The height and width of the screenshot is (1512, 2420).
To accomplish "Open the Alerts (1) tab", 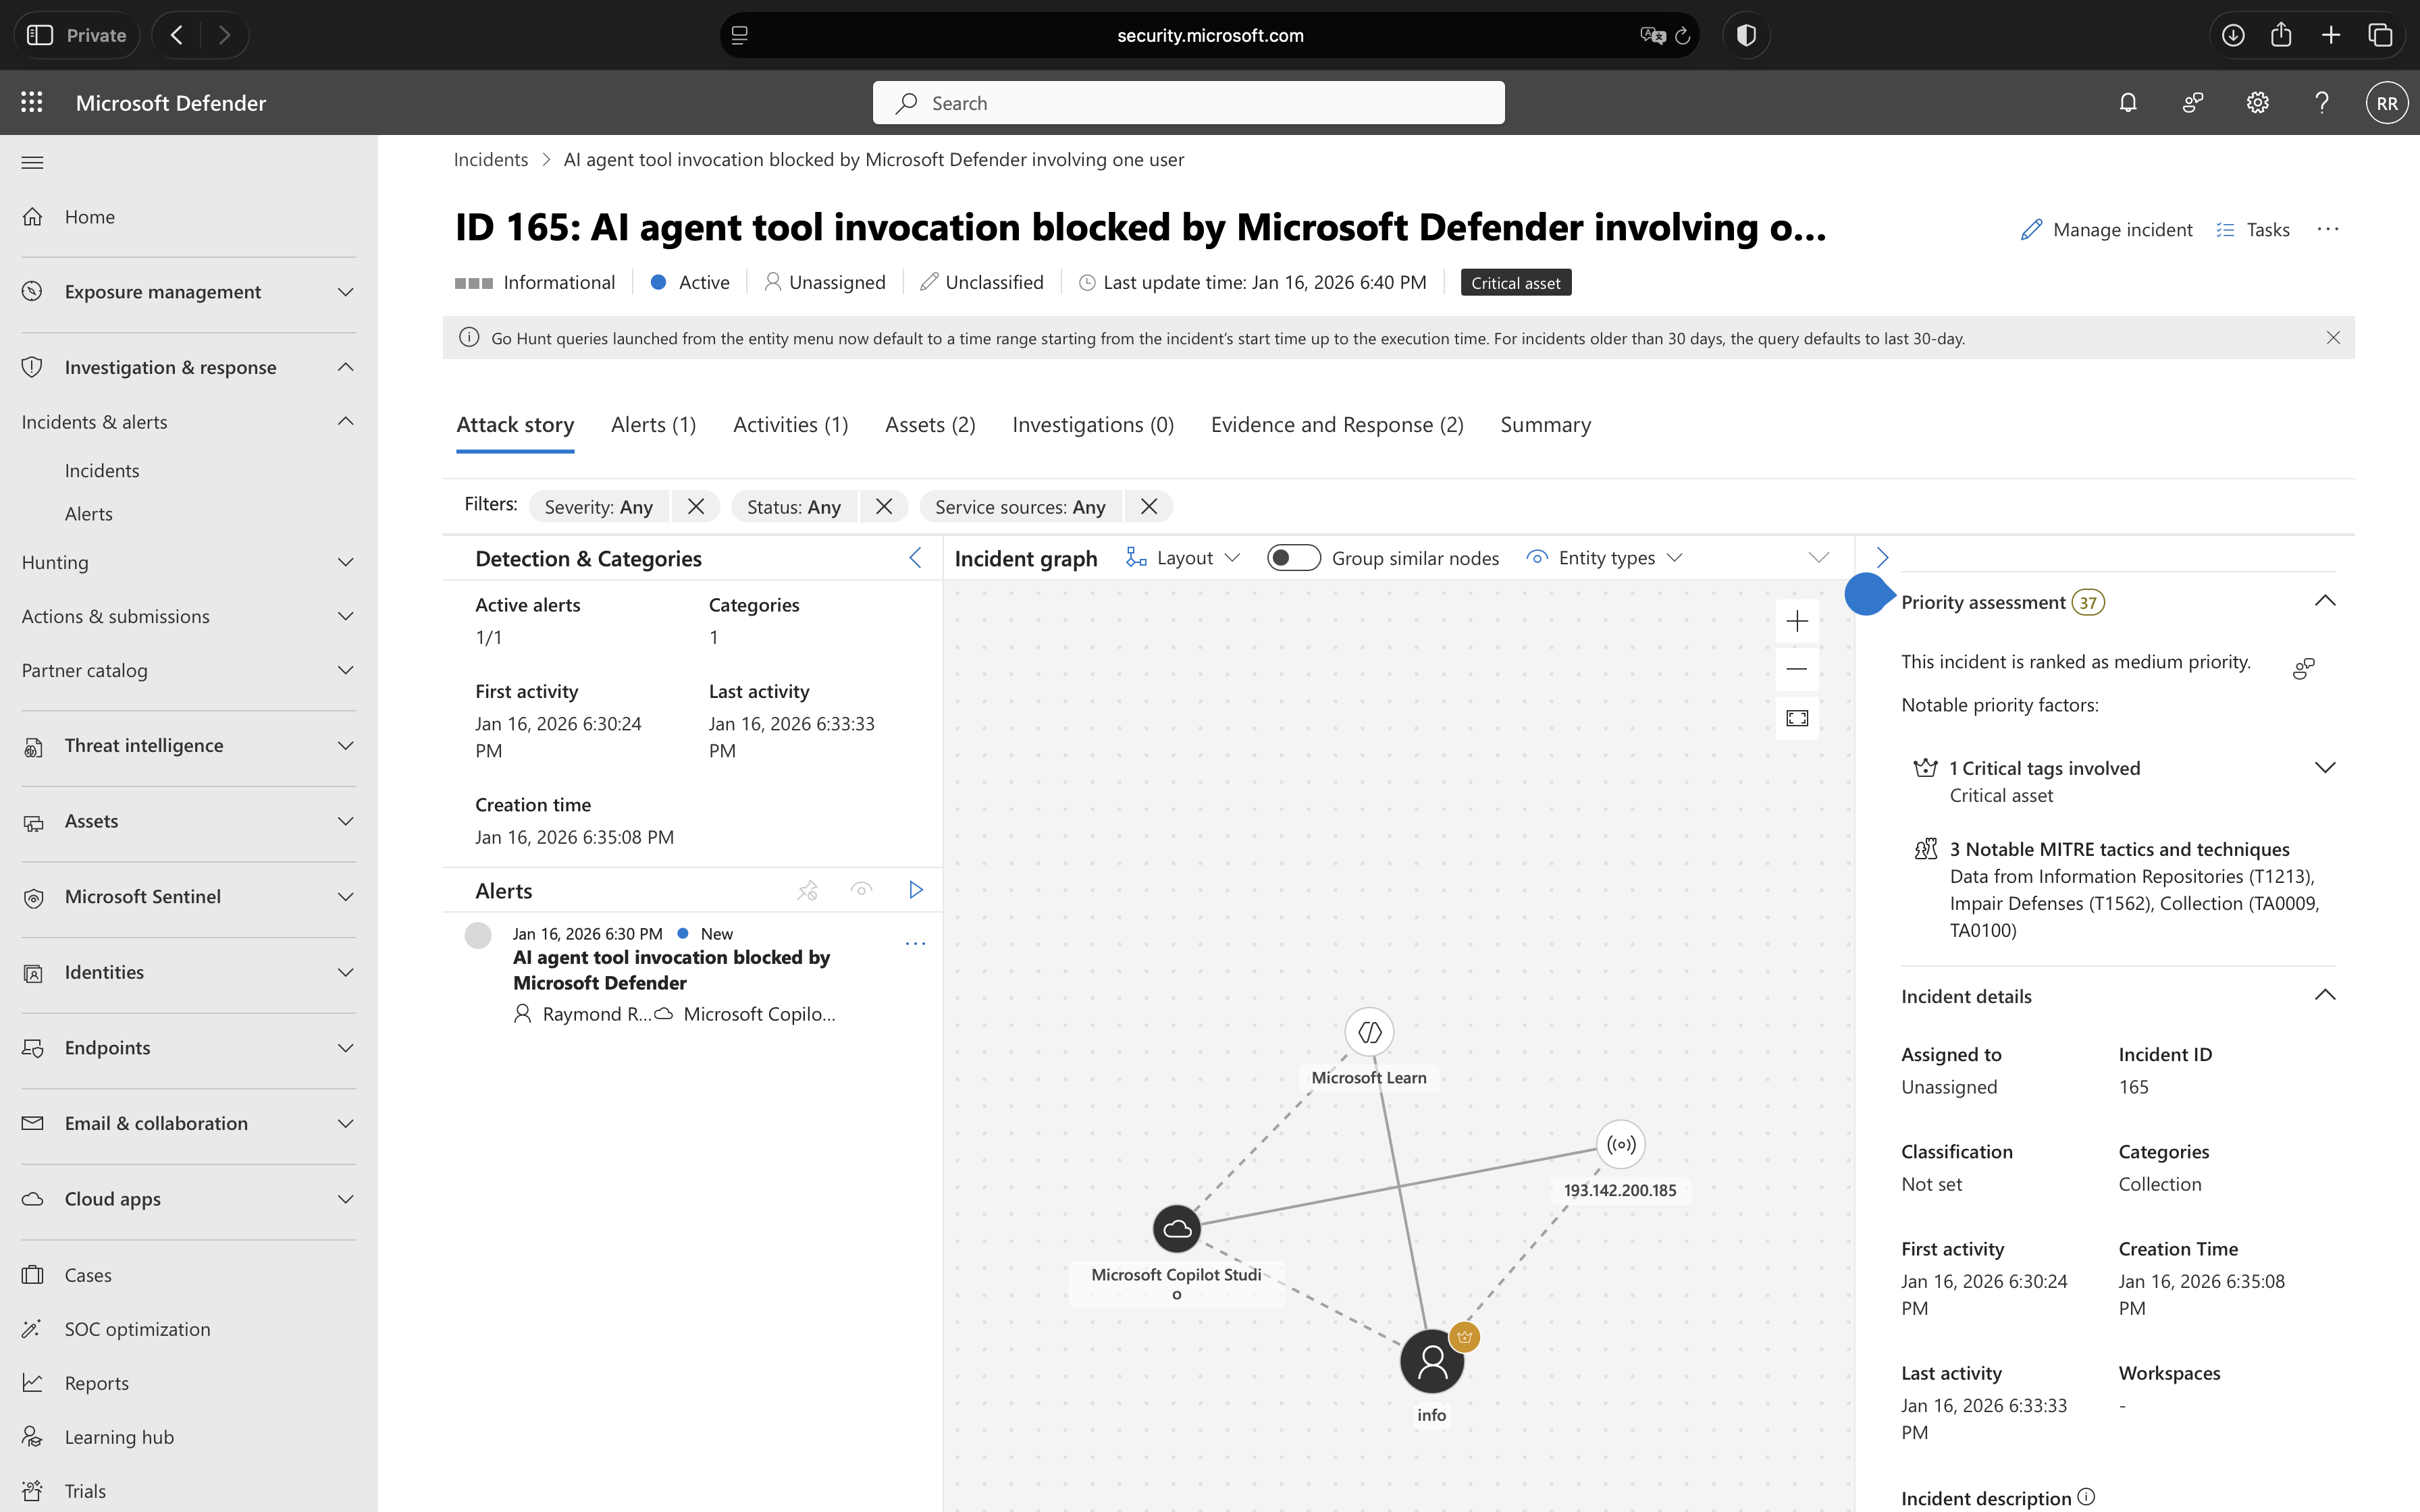I will (x=653, y=425).
